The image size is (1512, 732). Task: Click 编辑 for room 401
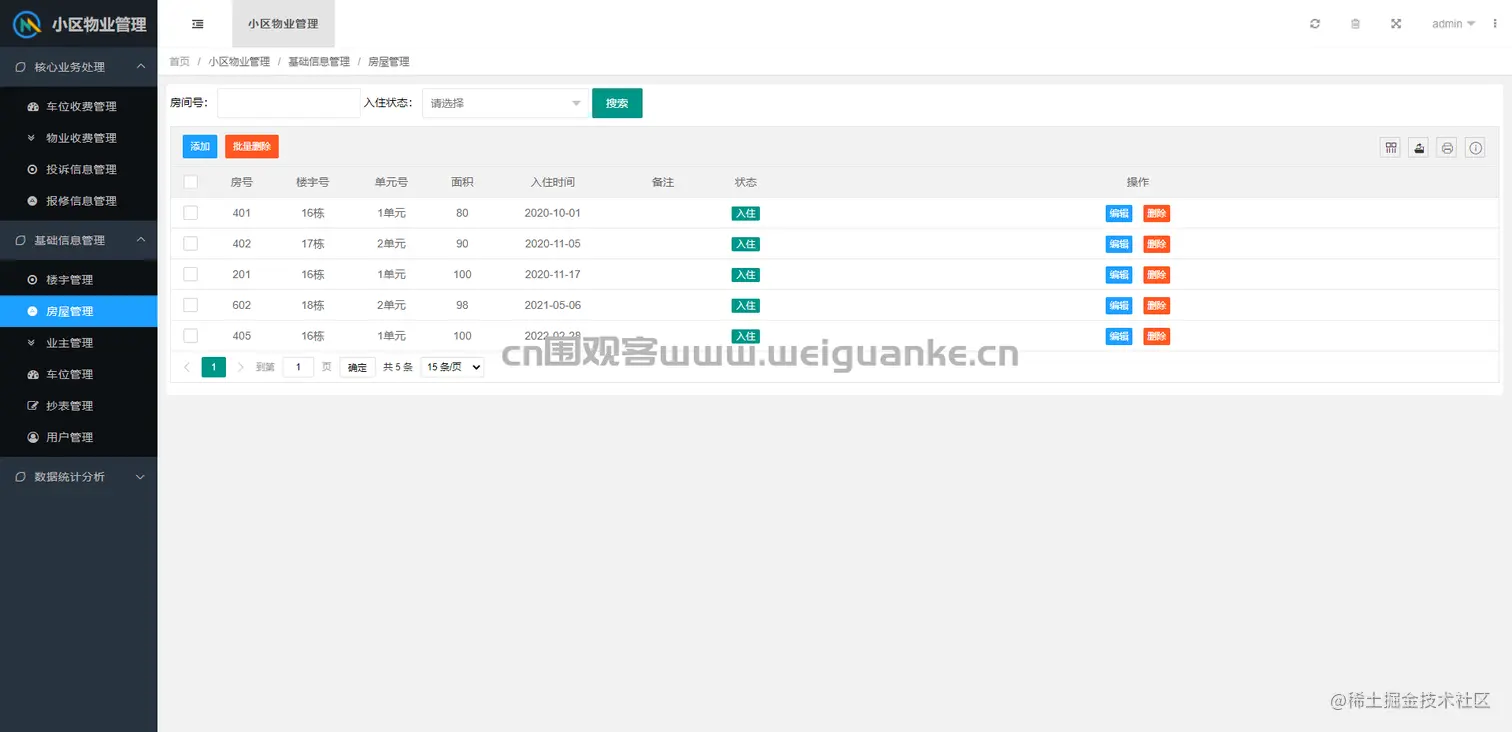(x=1119, y=213)
